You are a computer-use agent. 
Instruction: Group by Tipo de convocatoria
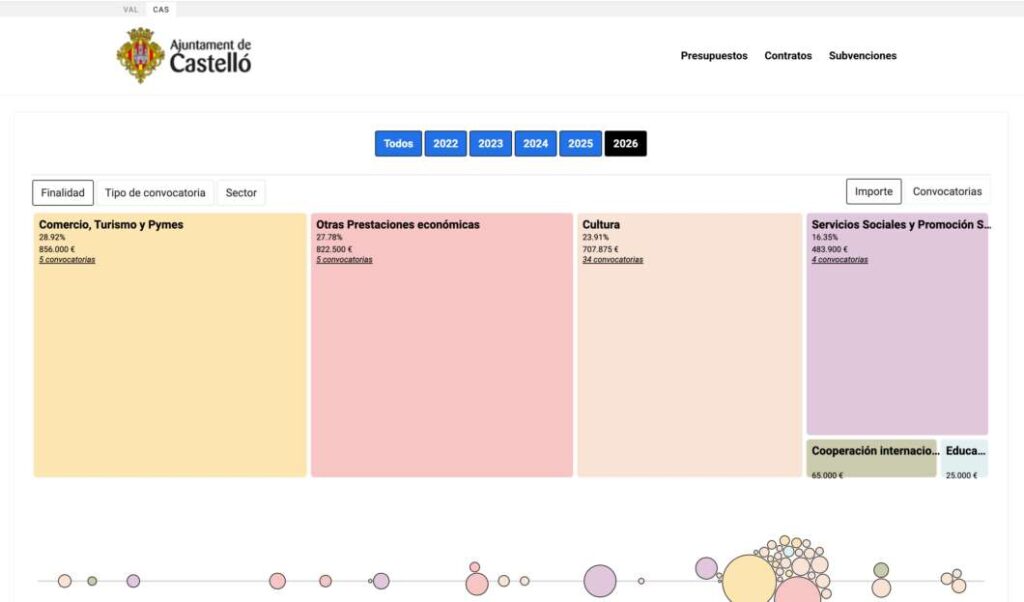tap(155, 193)
